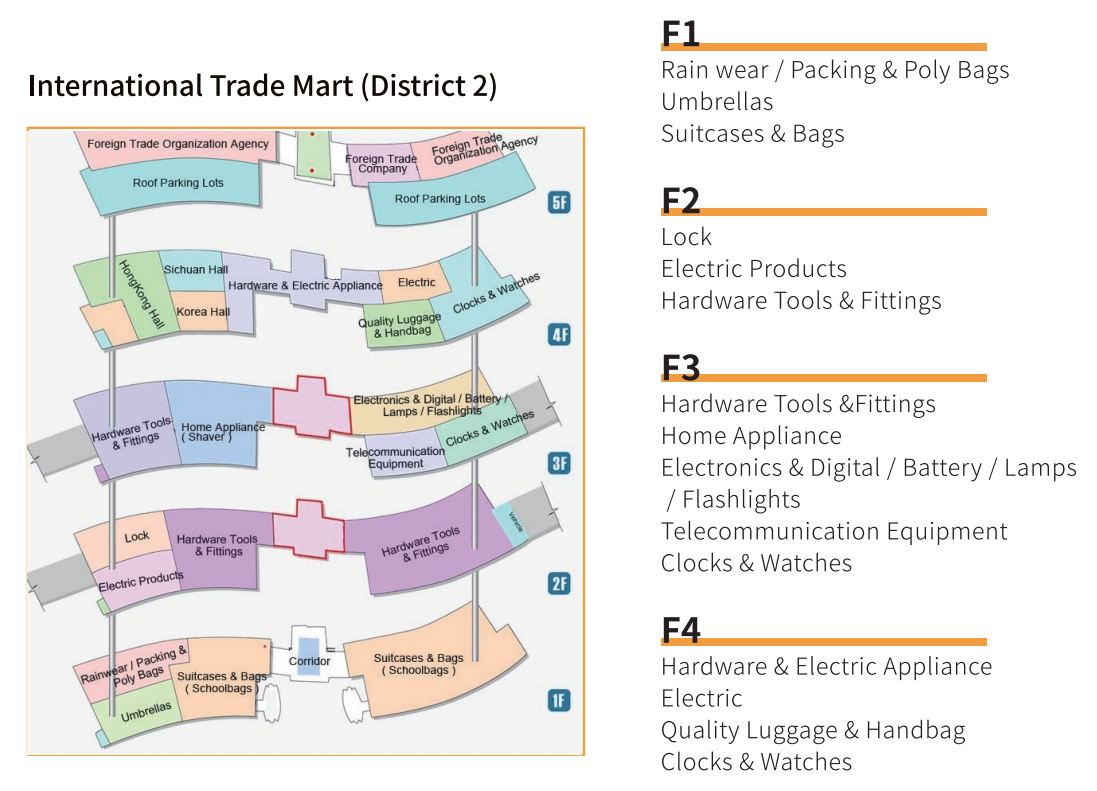The image size is (1097, 791).
Task: Click the 1F floor badge on the map
Action: tap(559, 700)
